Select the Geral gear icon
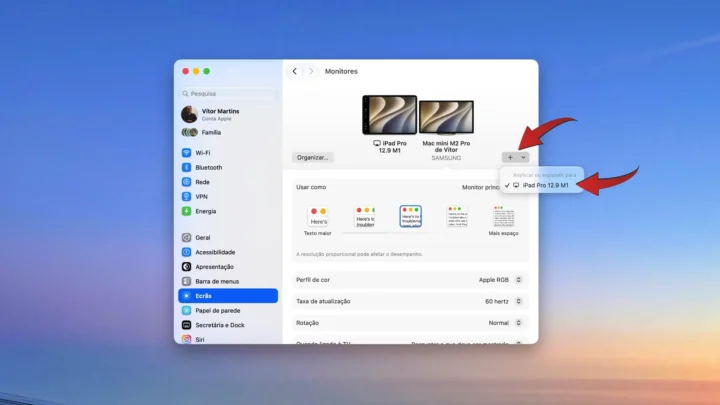 point(186,237)
